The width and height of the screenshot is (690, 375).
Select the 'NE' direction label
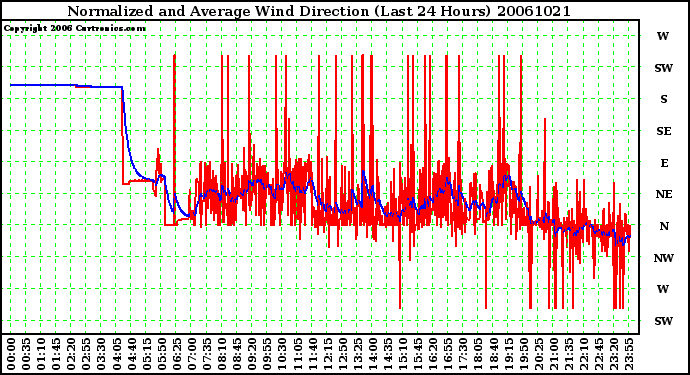(664, 195)
